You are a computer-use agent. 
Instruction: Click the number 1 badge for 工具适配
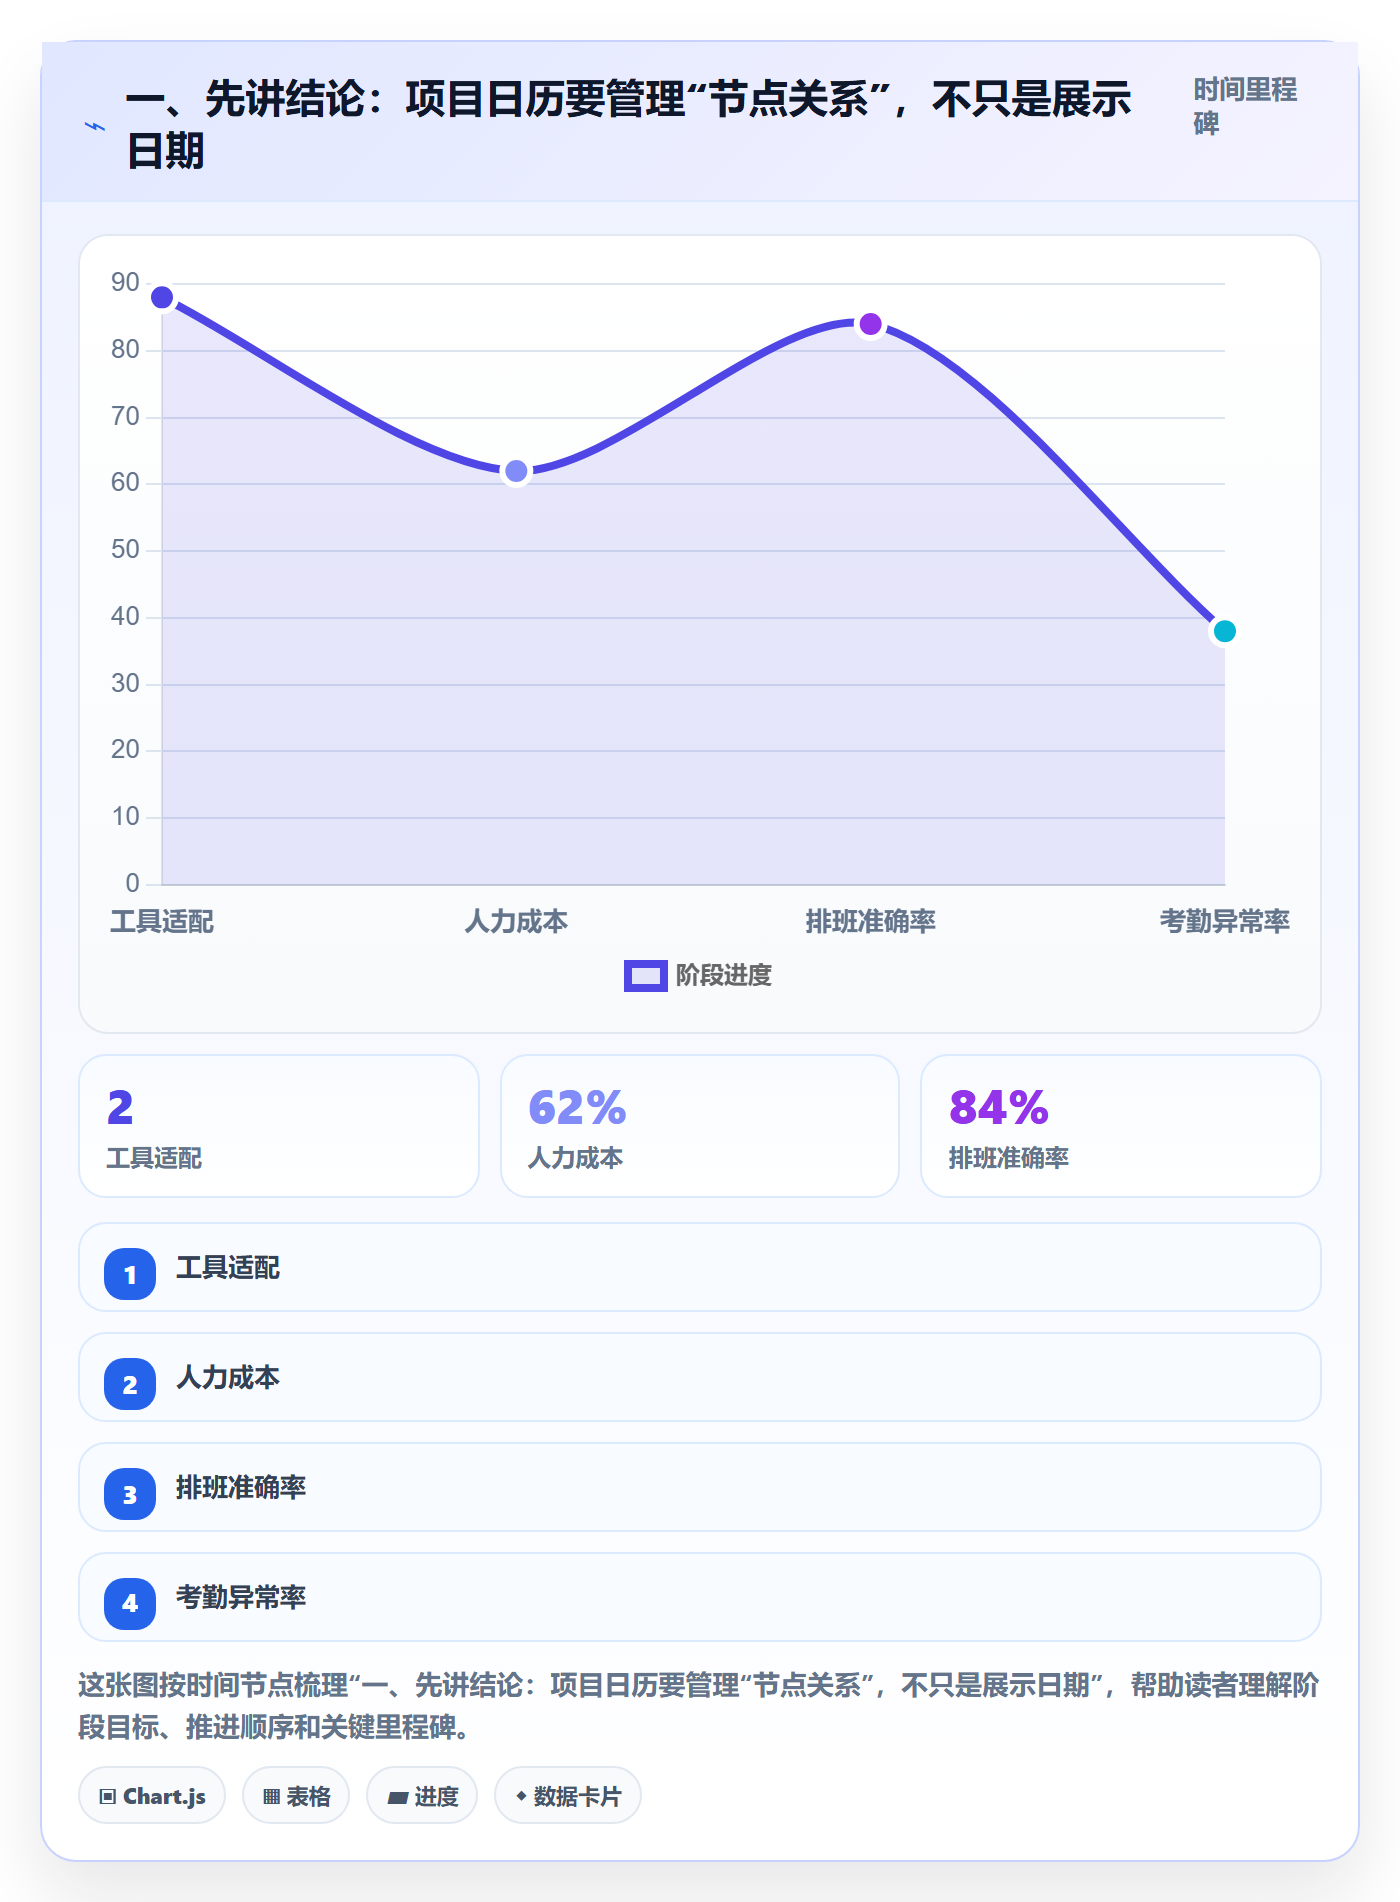click(x=130, y=1274)
